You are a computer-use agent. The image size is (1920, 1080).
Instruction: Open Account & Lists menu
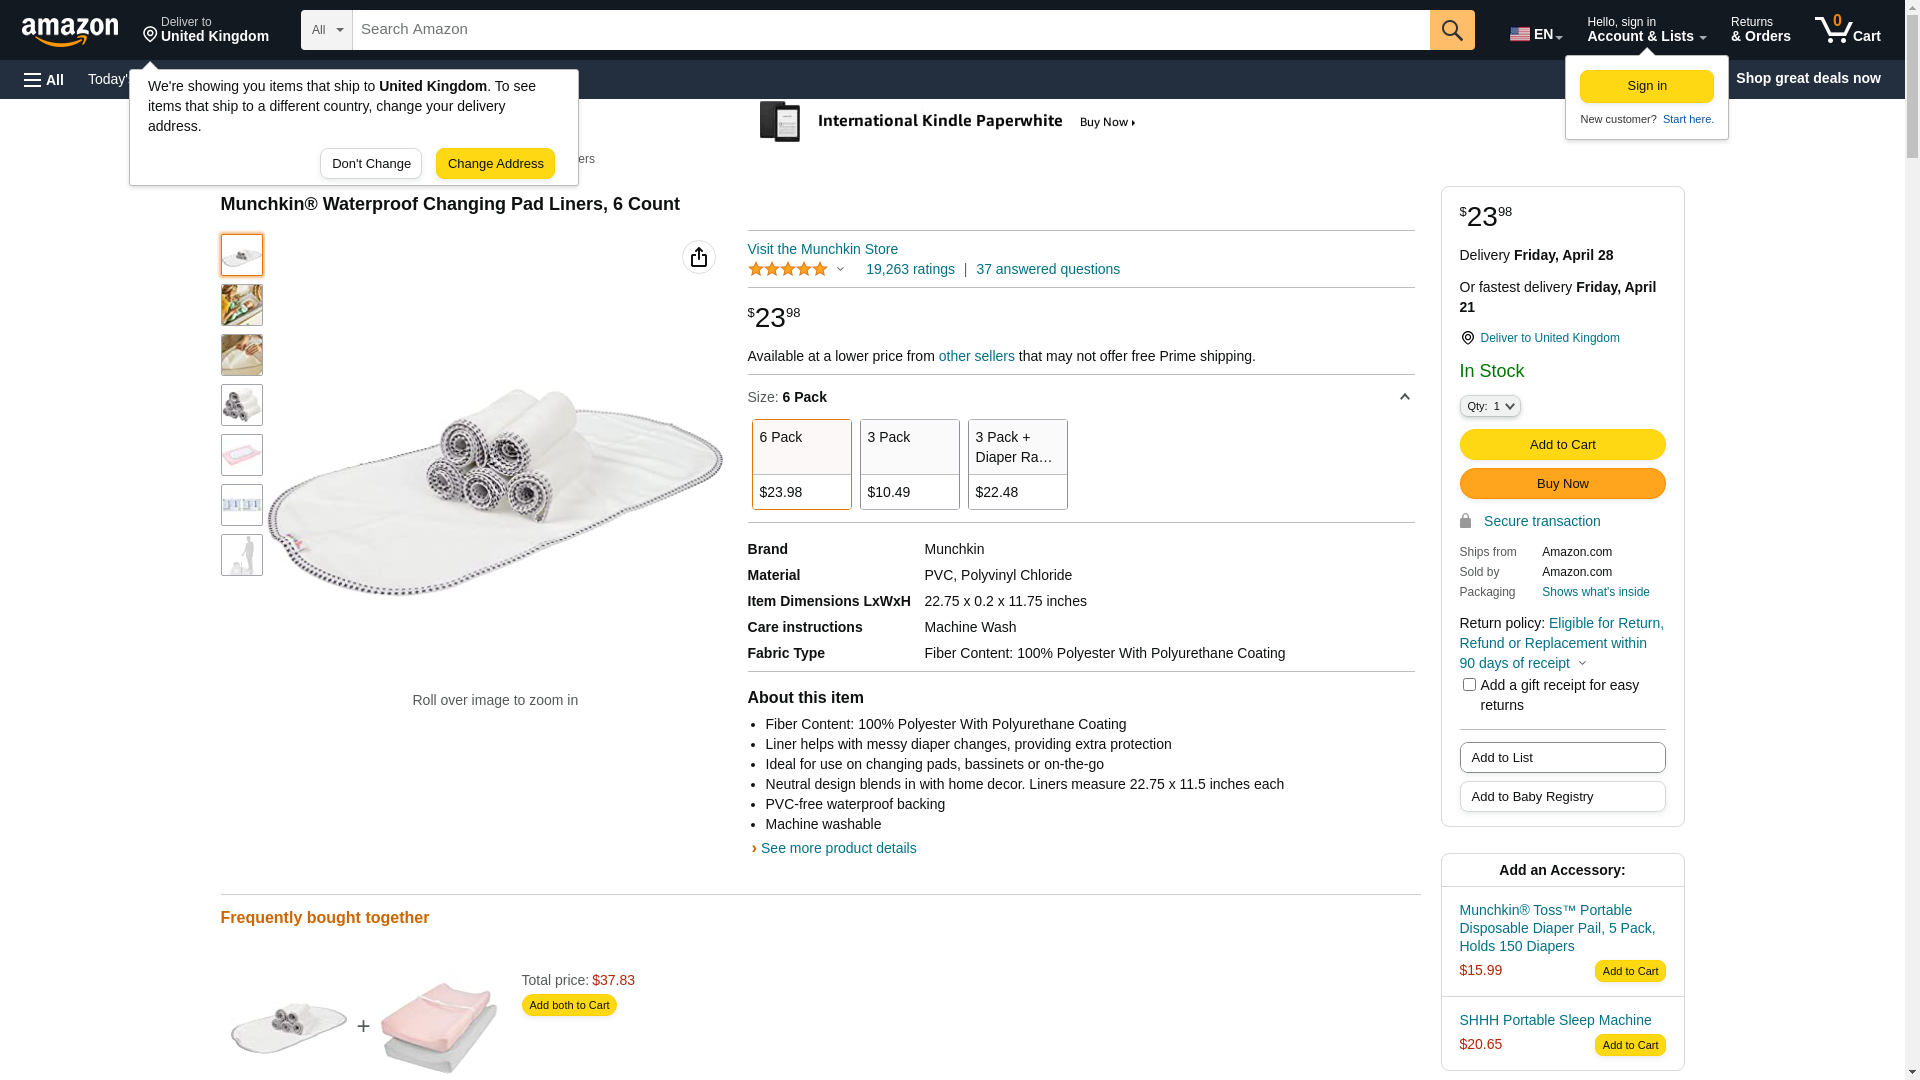point(1646,30)
